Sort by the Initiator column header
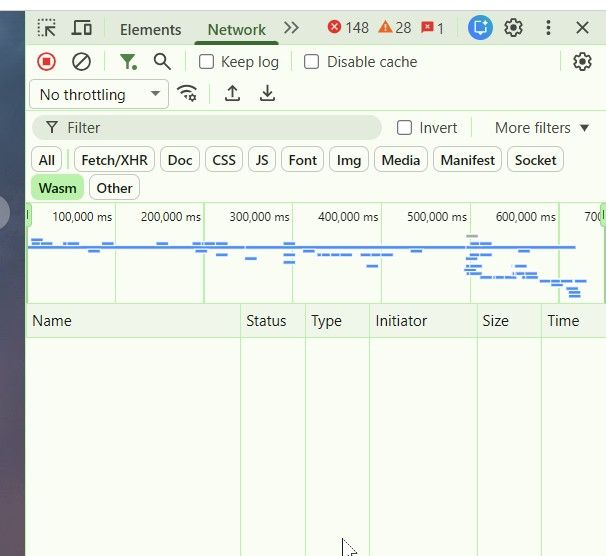Image resolution: width=606 pixels, height=556 pixels. coord(424,321)
